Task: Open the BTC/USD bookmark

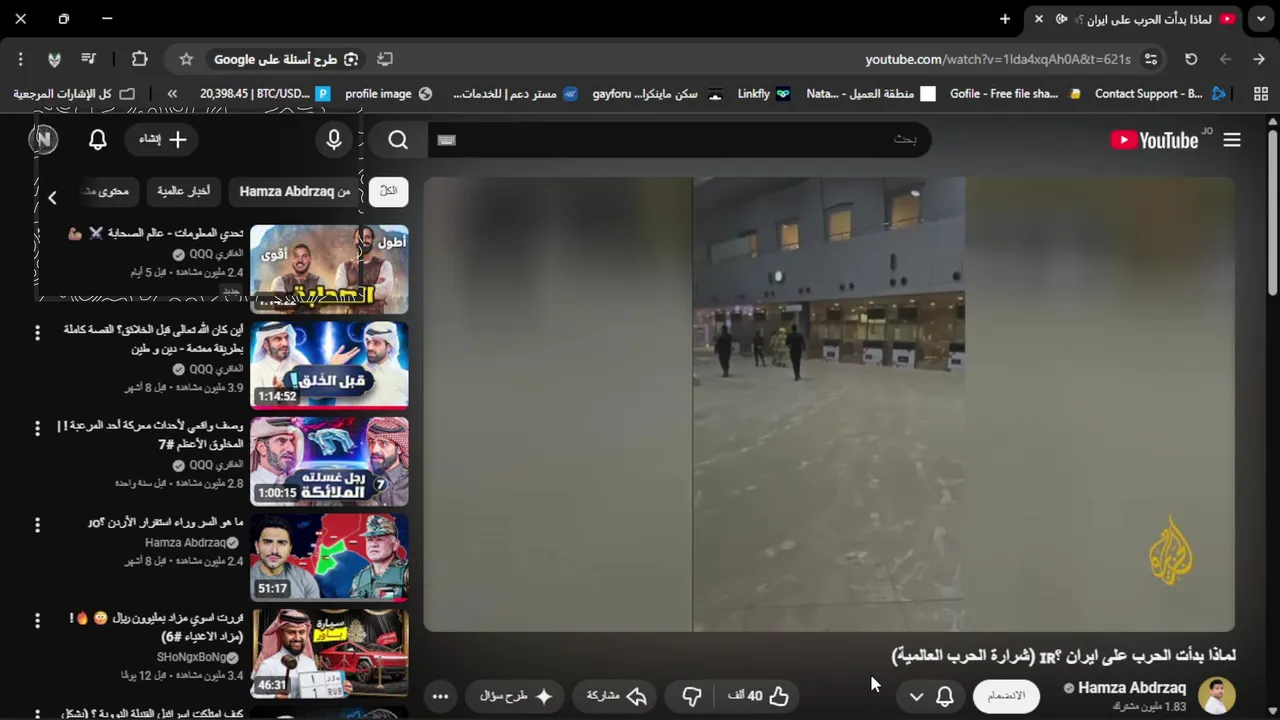Action: [264, 94]
